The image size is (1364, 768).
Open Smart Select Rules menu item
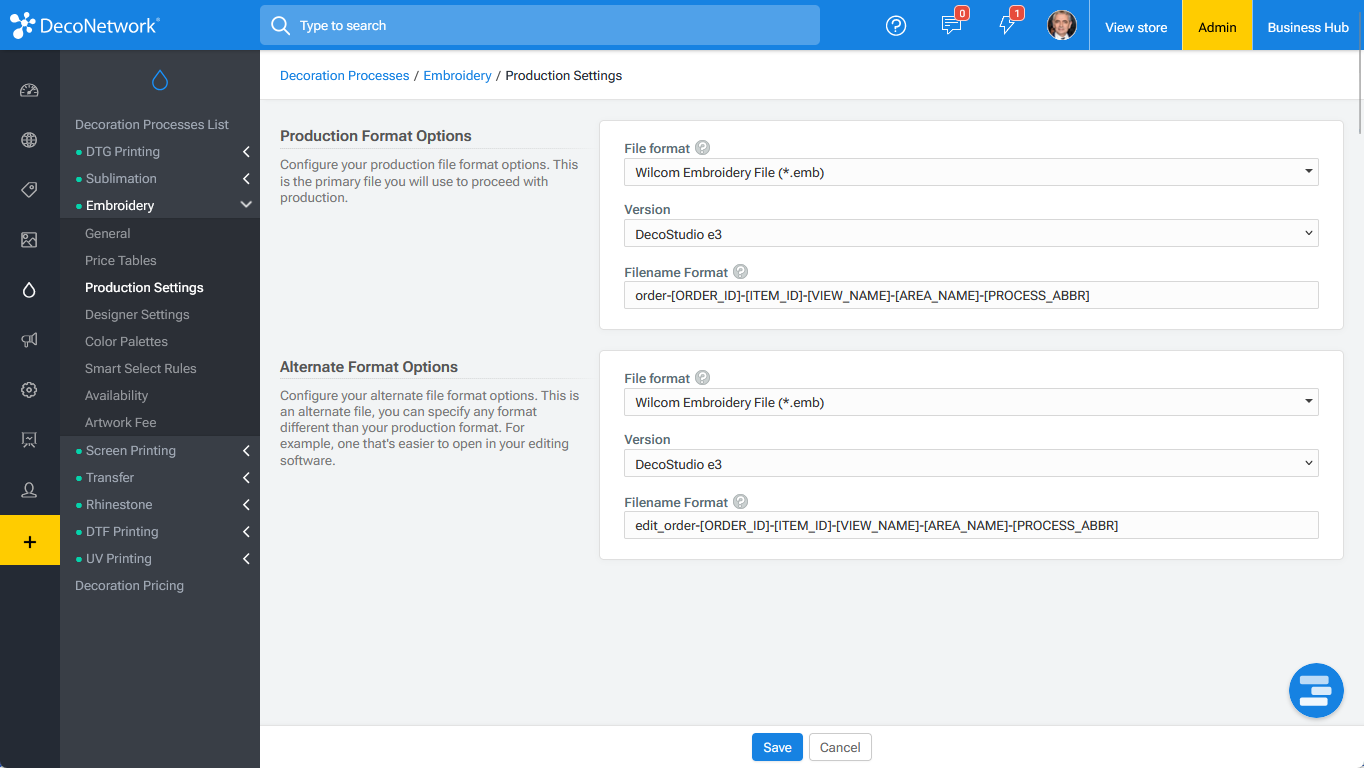coord(141,368)
